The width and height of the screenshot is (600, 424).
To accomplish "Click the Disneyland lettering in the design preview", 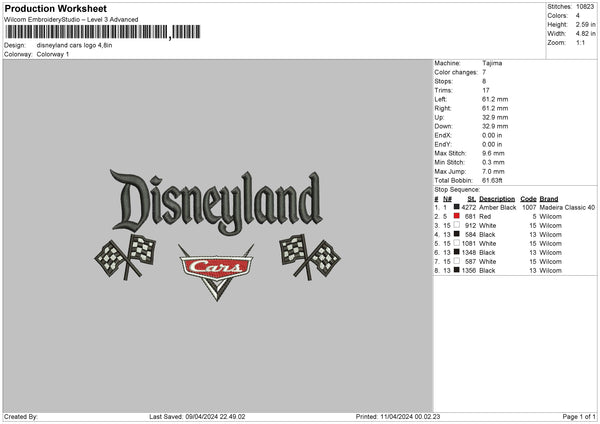I will coord(216,202).
